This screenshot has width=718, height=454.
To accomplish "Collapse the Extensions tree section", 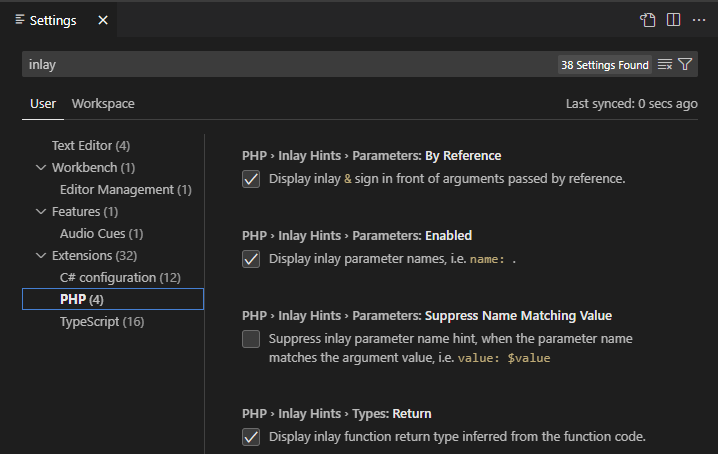I will click(x=41, y=256).
